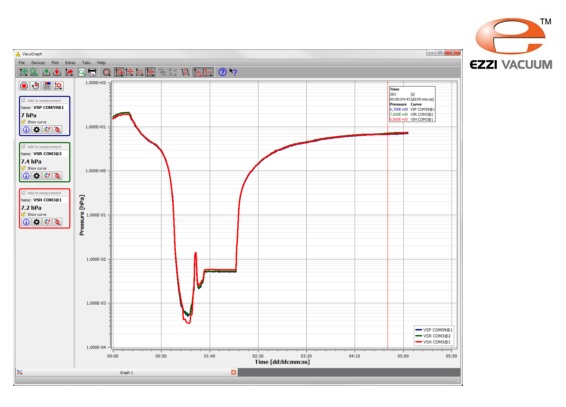Start recording with the red record button

(x=24, y=86)
